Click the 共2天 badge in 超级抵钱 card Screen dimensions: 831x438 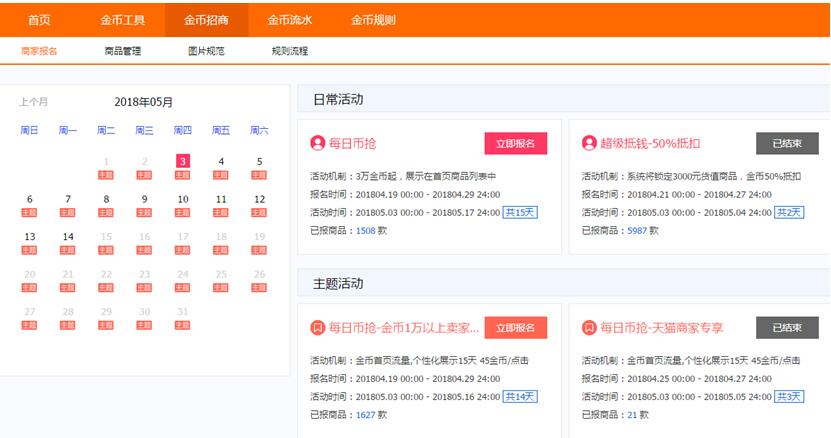point(788,211)
